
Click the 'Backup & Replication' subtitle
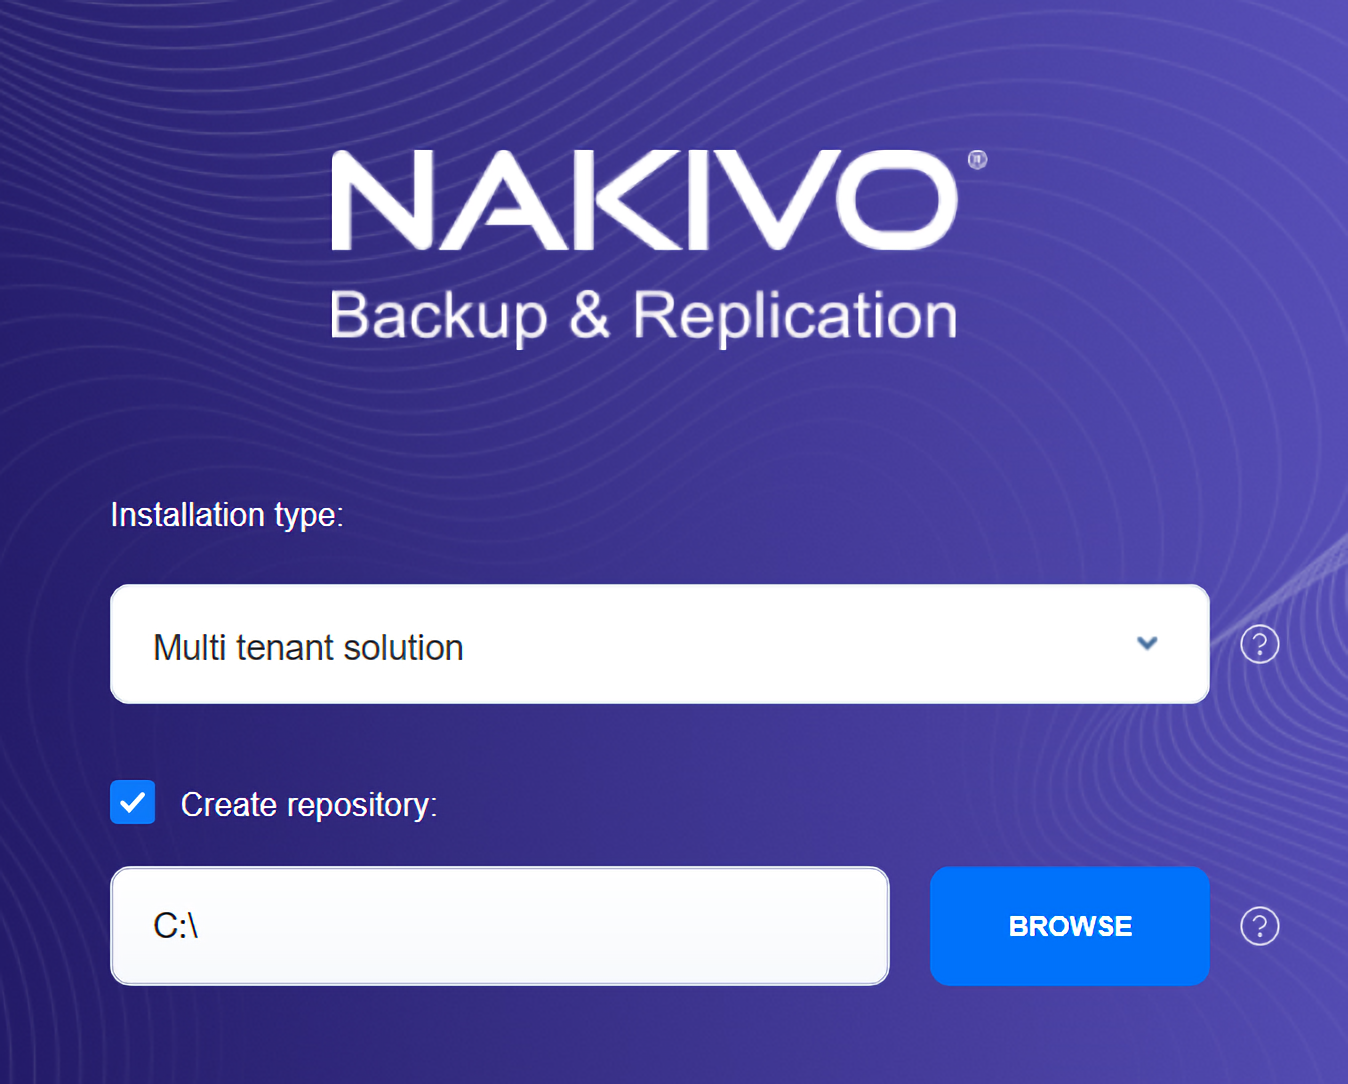[x=644, y=316]
